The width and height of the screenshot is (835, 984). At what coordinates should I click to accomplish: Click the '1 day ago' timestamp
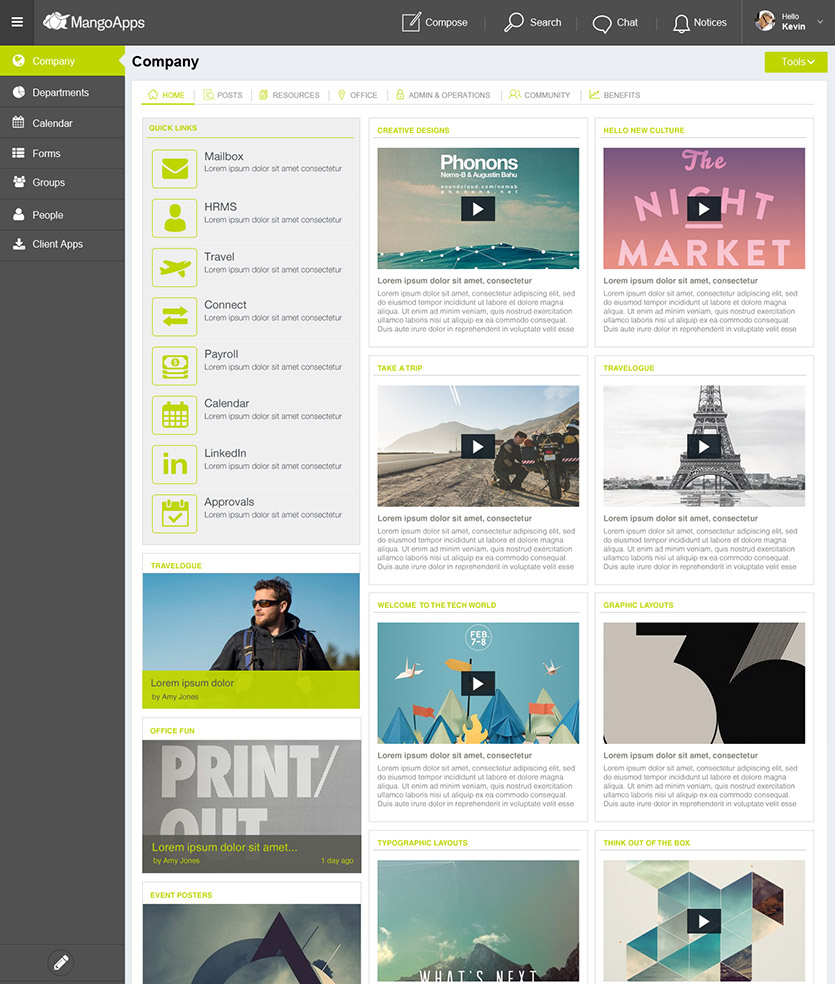click(x=337, y=860)
